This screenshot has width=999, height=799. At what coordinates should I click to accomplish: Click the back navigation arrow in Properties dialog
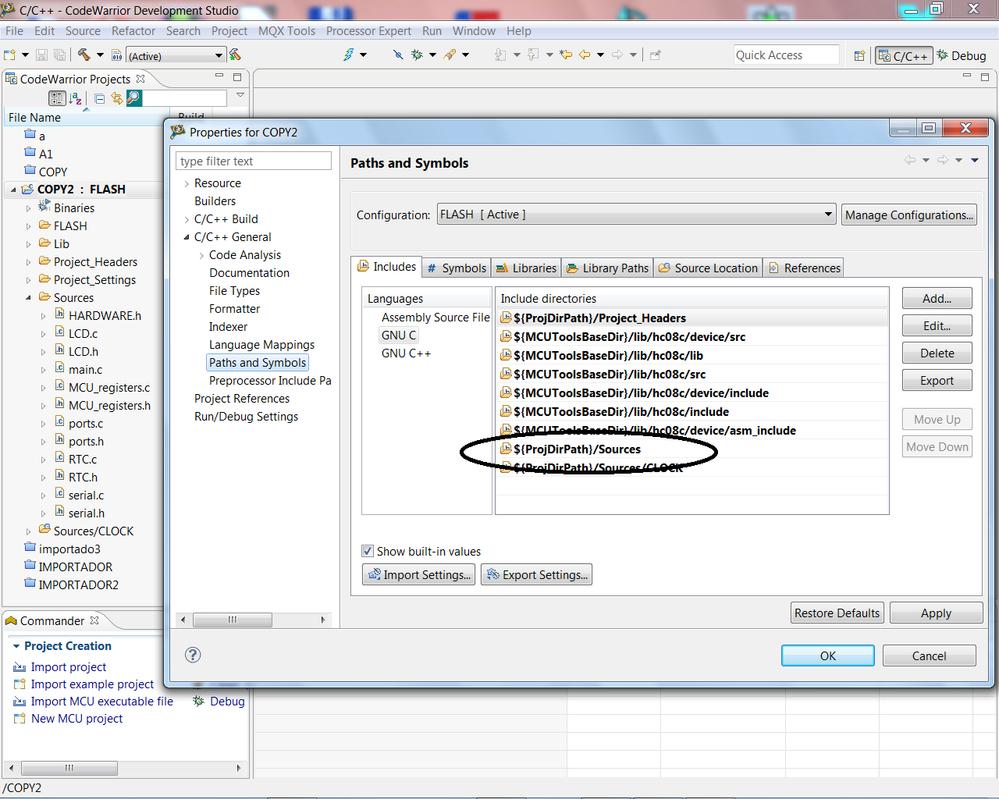pos(910,160)
